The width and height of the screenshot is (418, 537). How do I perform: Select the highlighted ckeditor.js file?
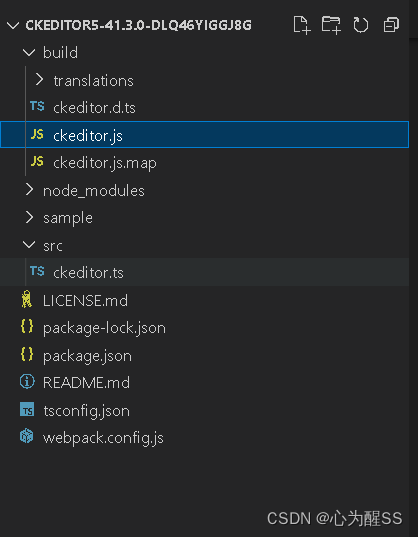204,135
